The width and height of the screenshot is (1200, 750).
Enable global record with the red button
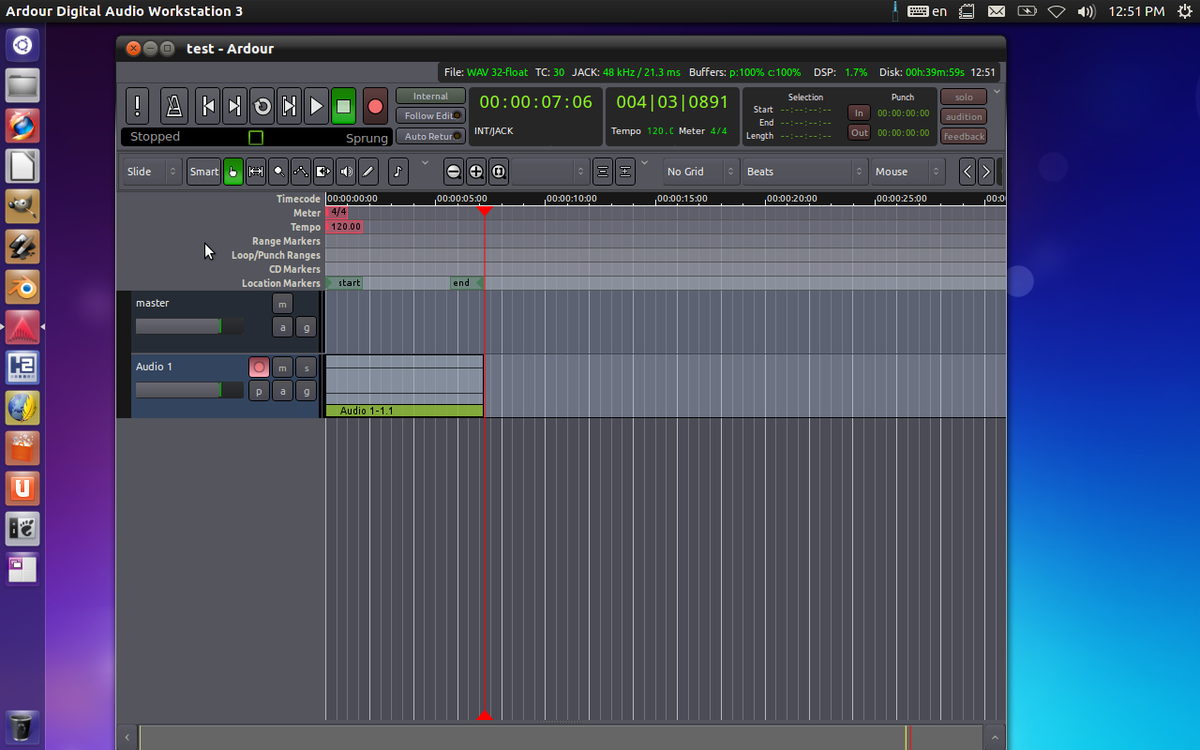375,105
